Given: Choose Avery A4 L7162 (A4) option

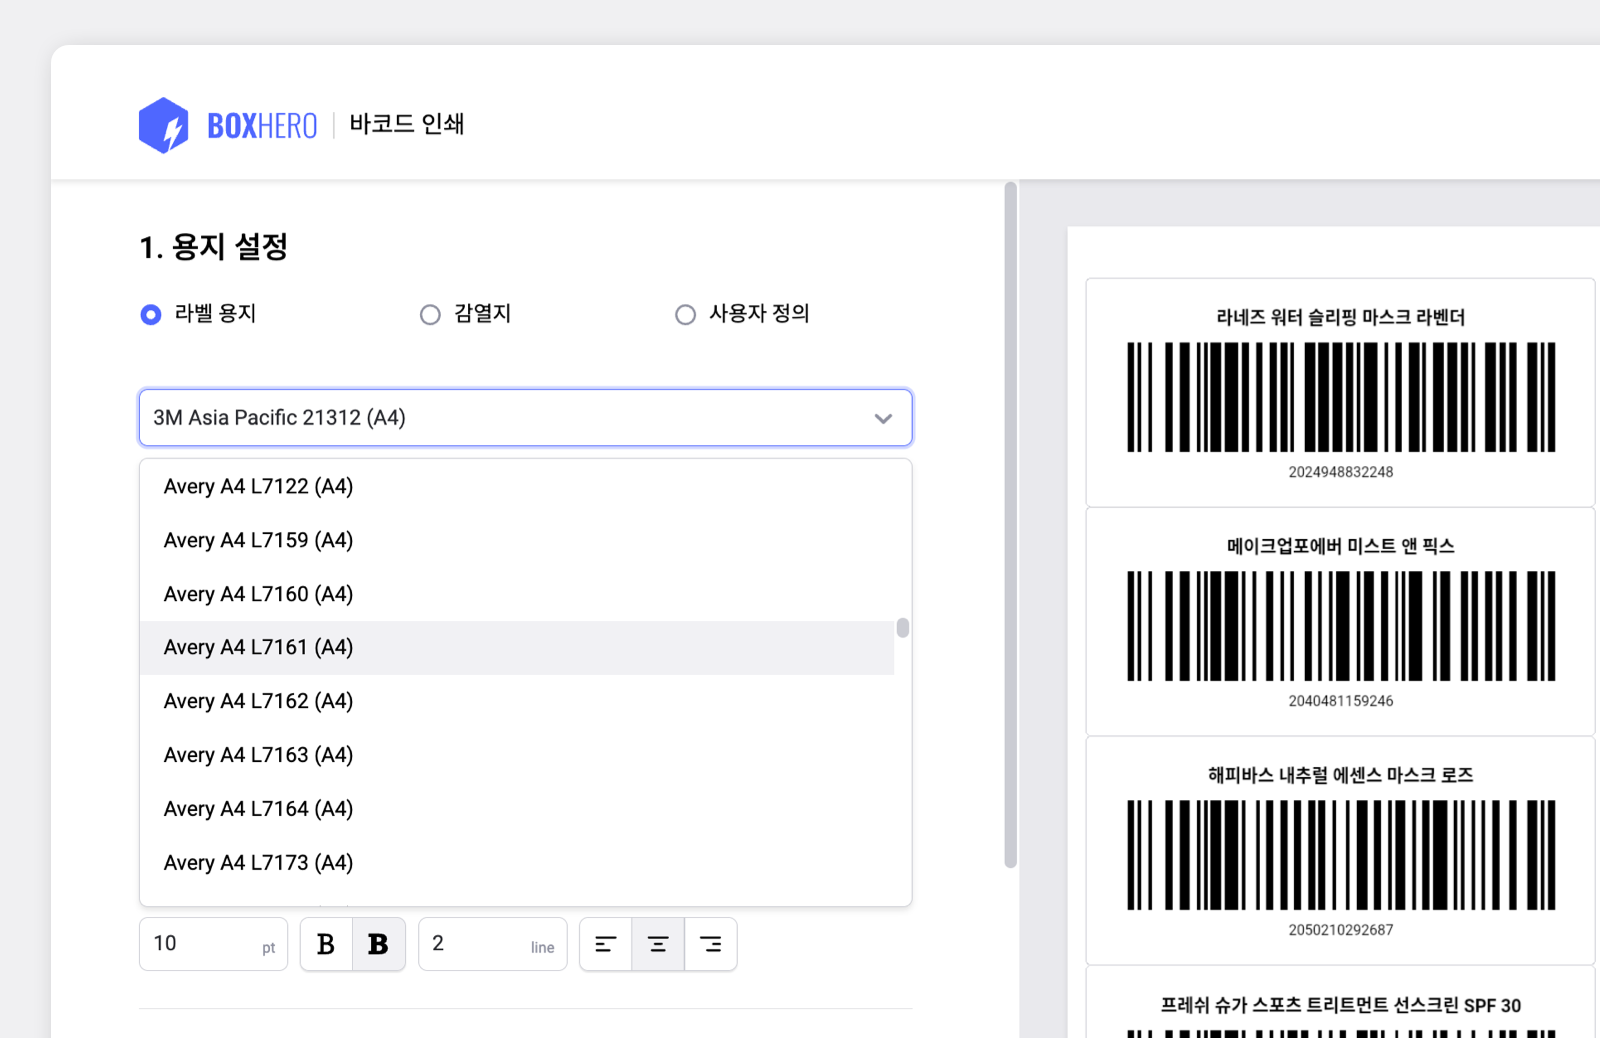Looking at the screenshot, I should [517, 701].
